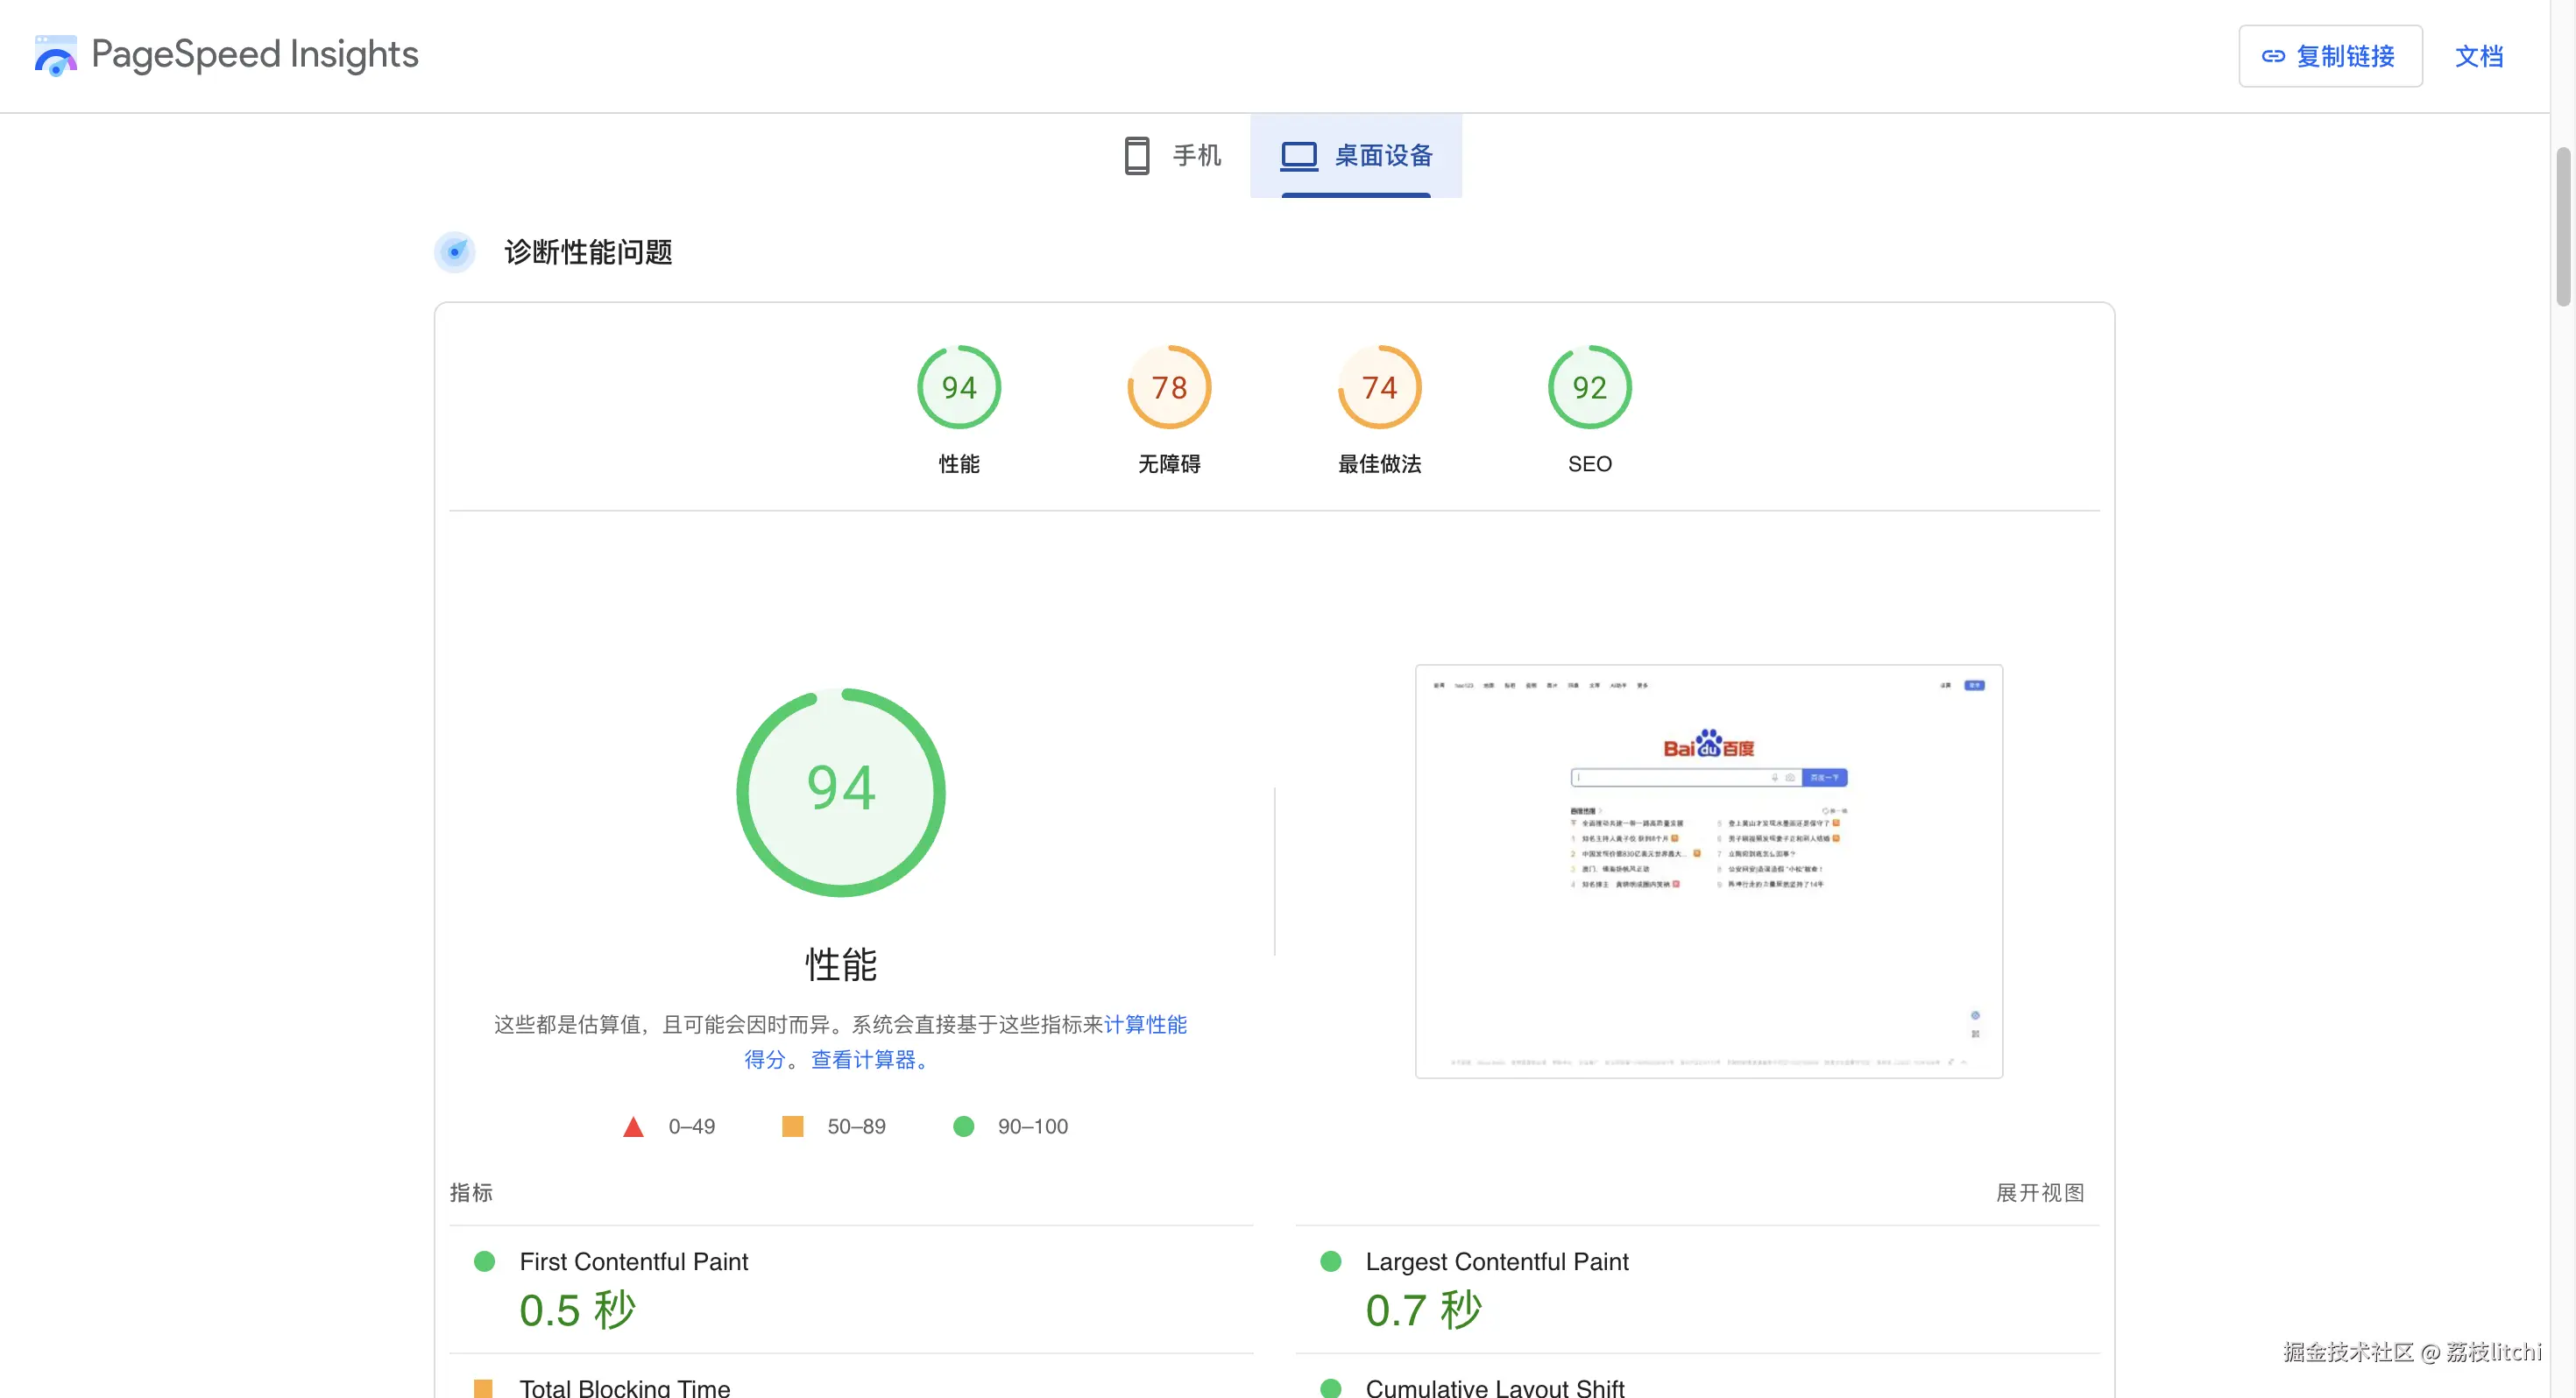Switch to the 手机 tab

[x=1196, y=156]
